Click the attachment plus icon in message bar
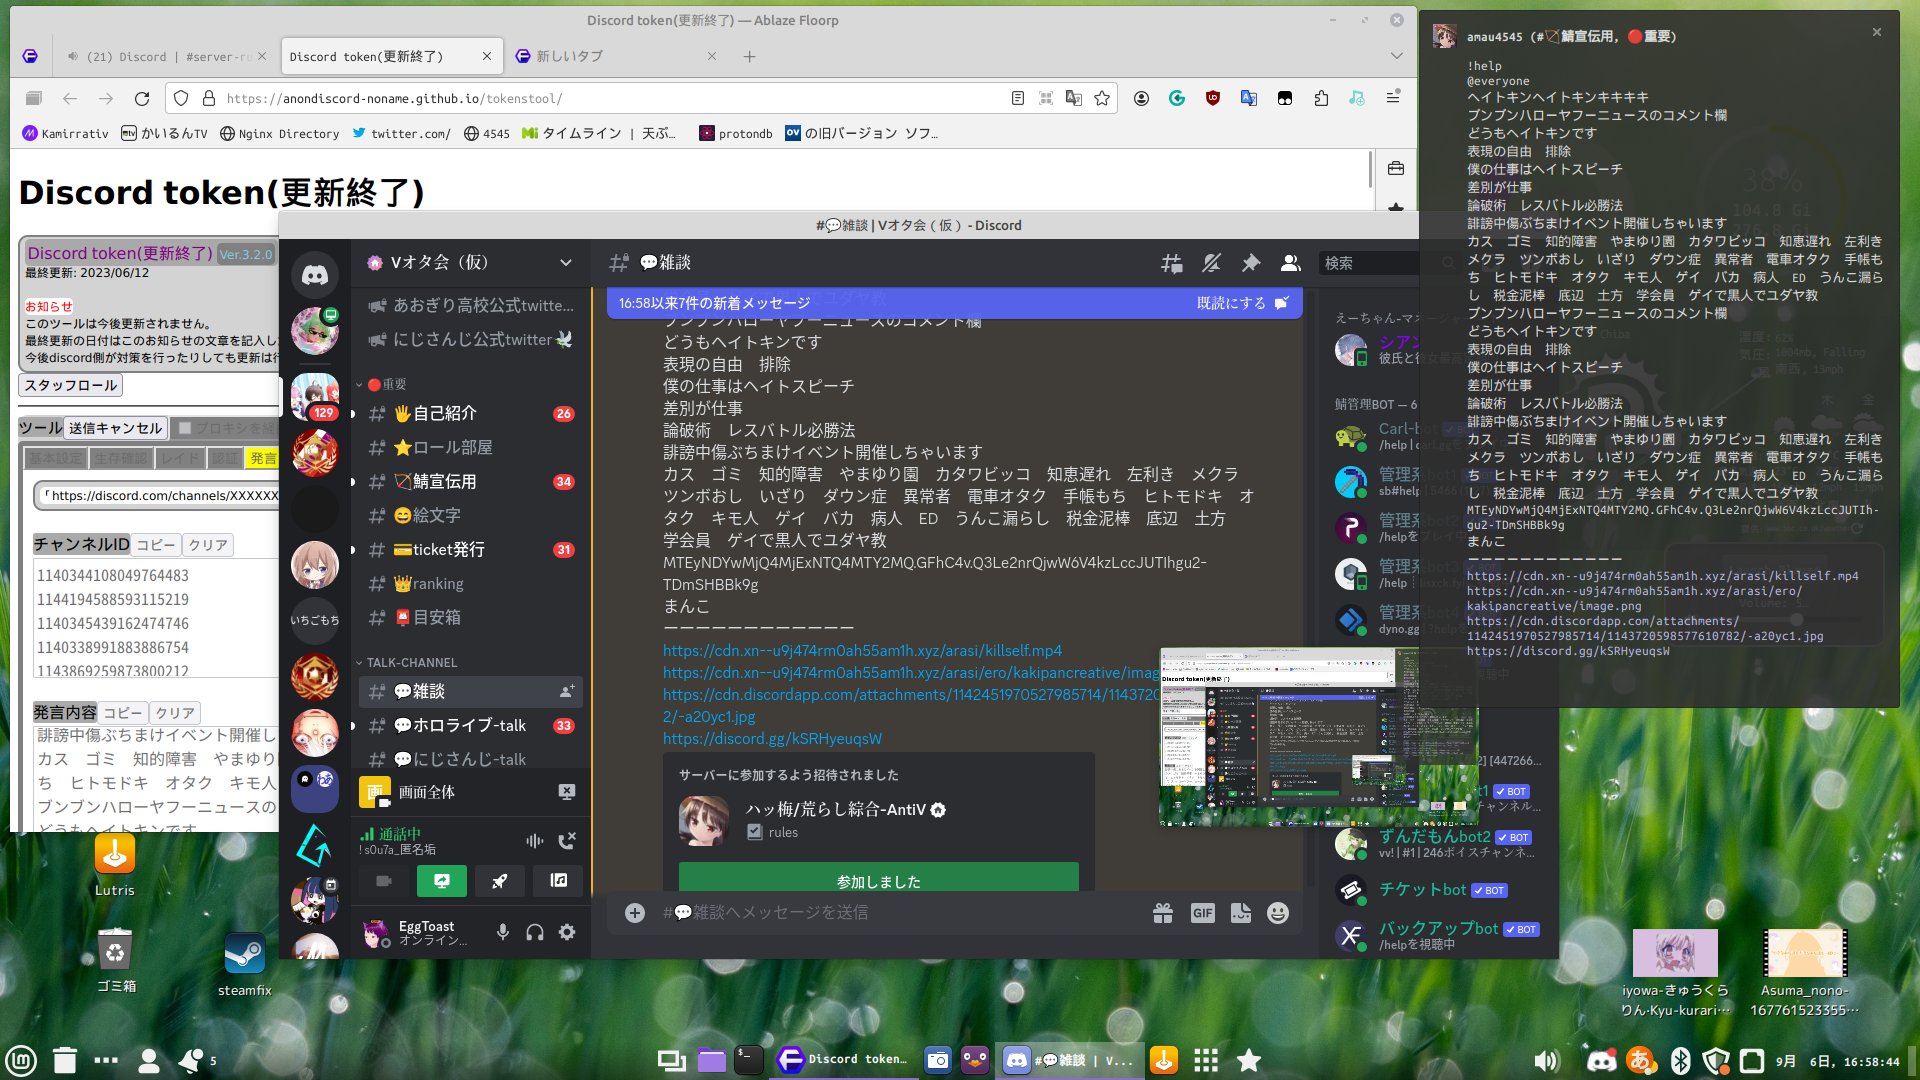Image resolution: width=1920 pixels, height=1080 pixels. [x=634, y=913]
